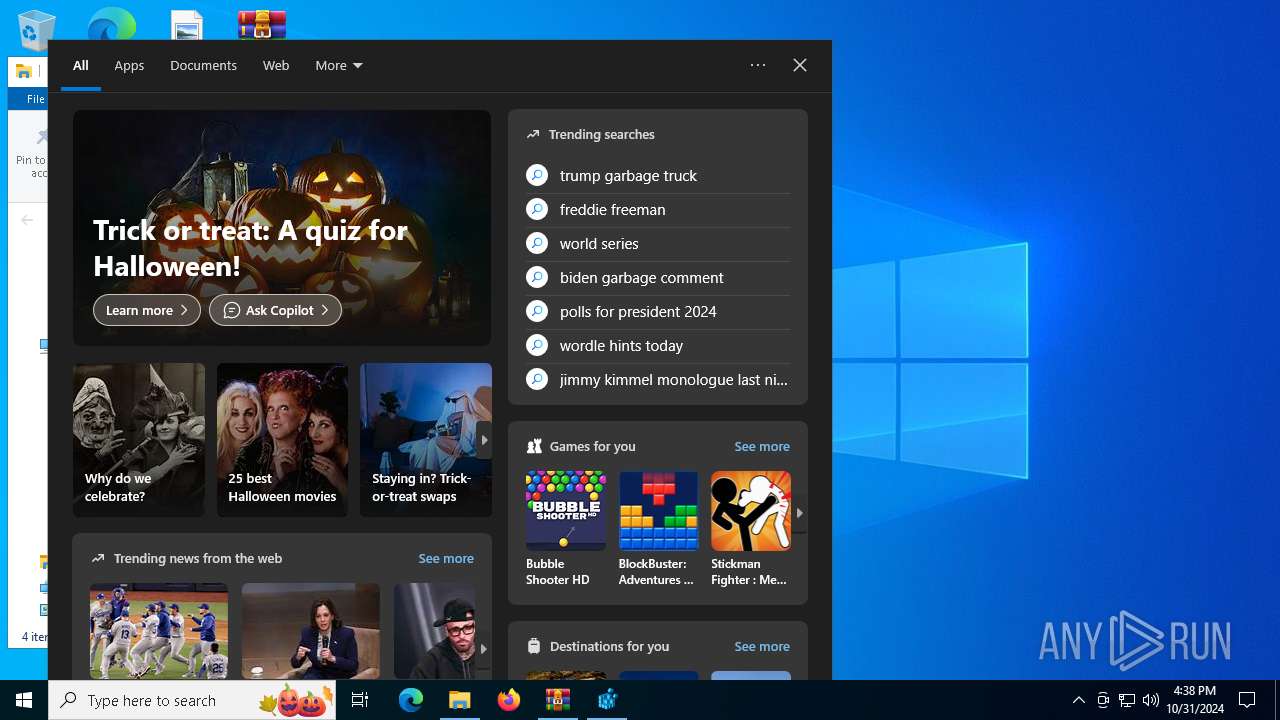Open the File tab in File Explorer
Viewport: 1280px width, 720px height.
[x=35, y=99]
